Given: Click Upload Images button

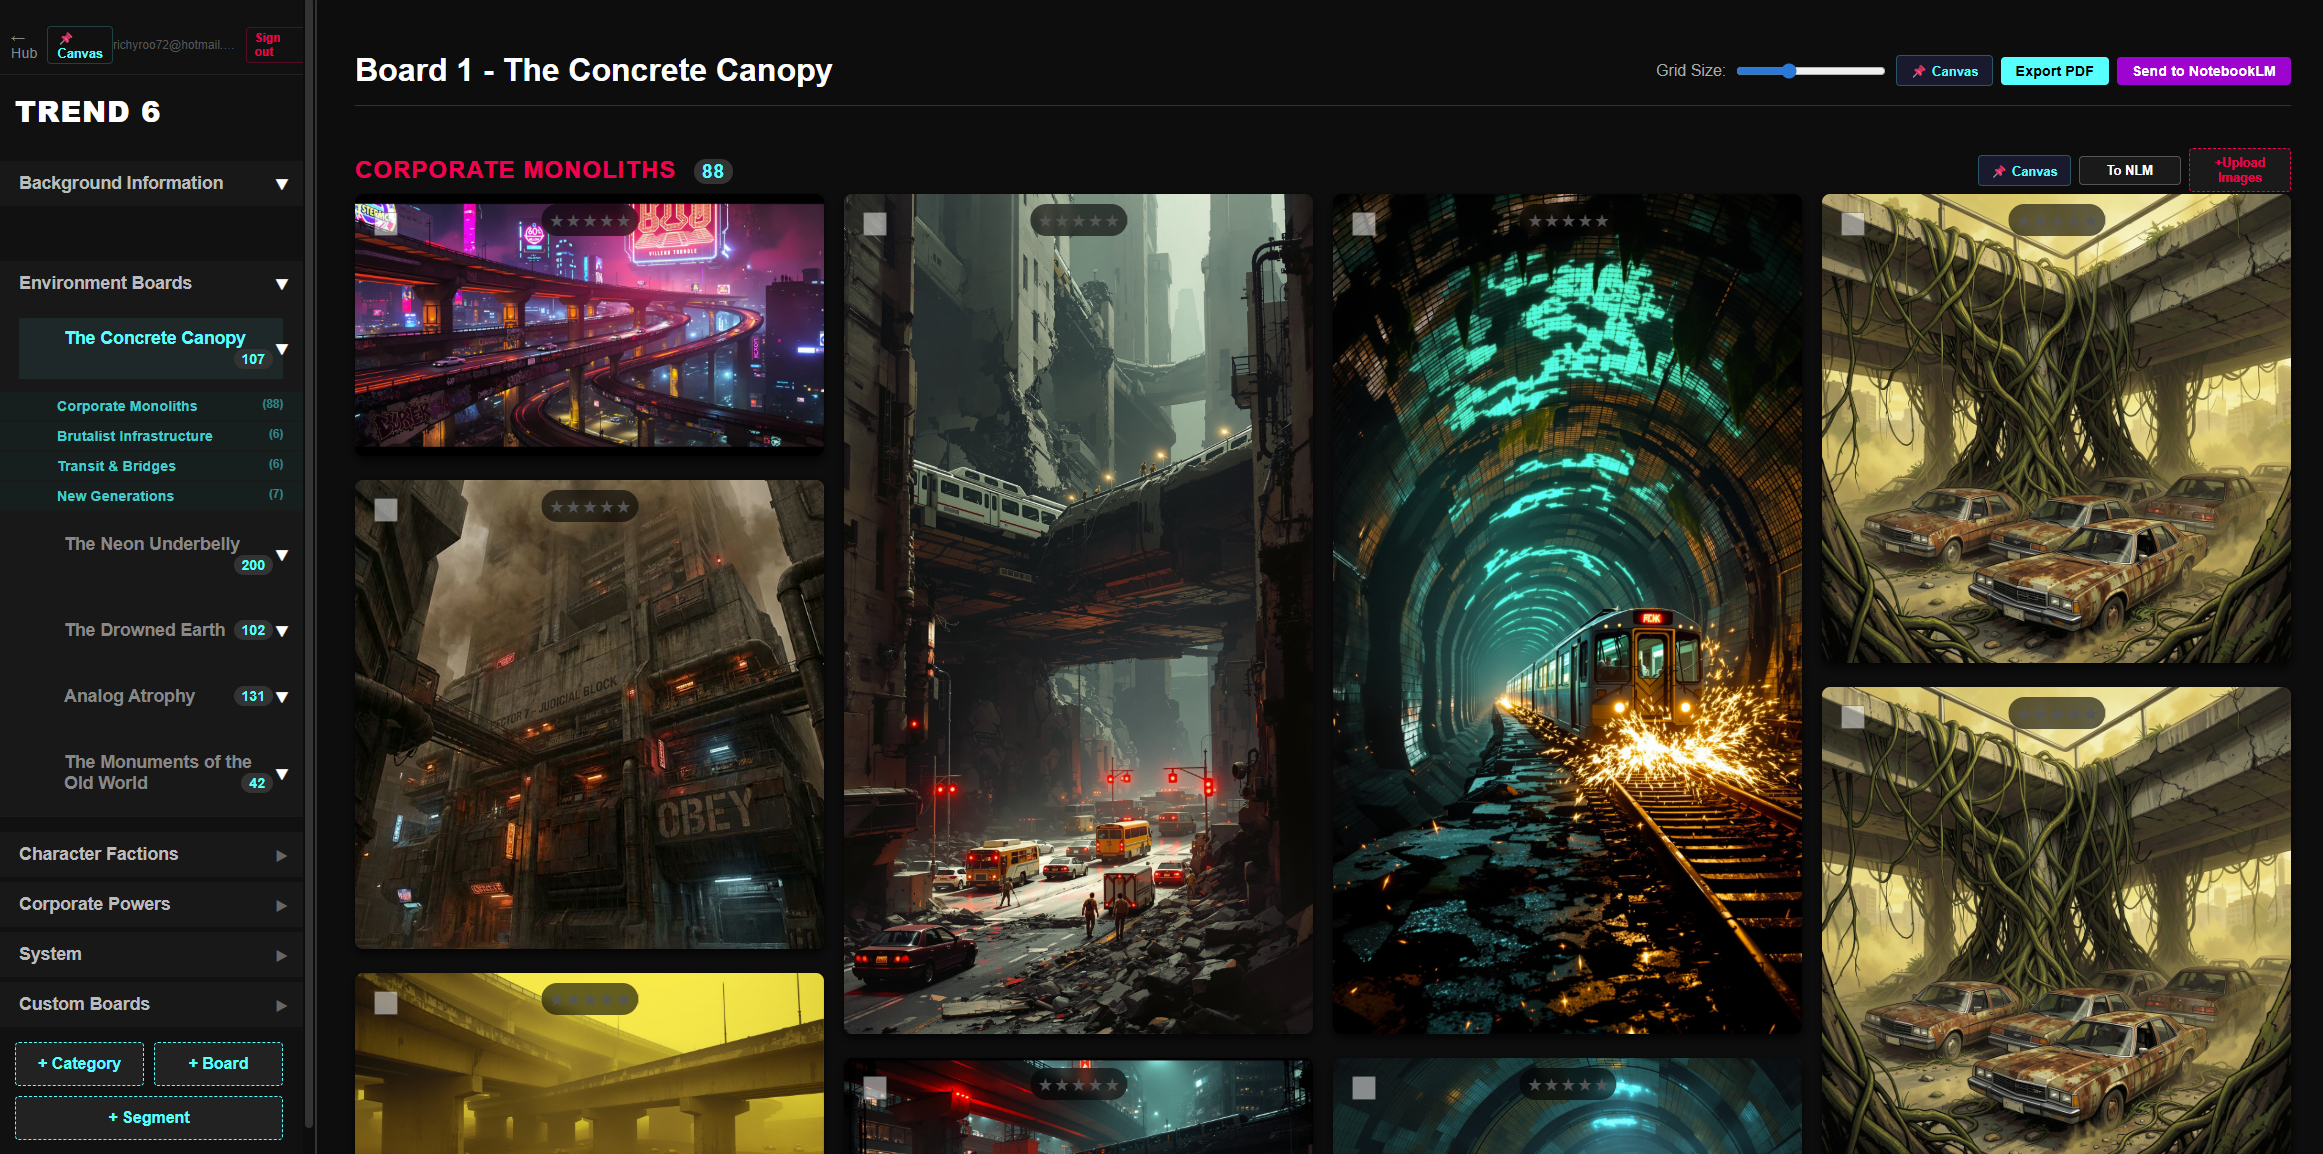Looking at the screenshot, I should (x=2239, y=170).
